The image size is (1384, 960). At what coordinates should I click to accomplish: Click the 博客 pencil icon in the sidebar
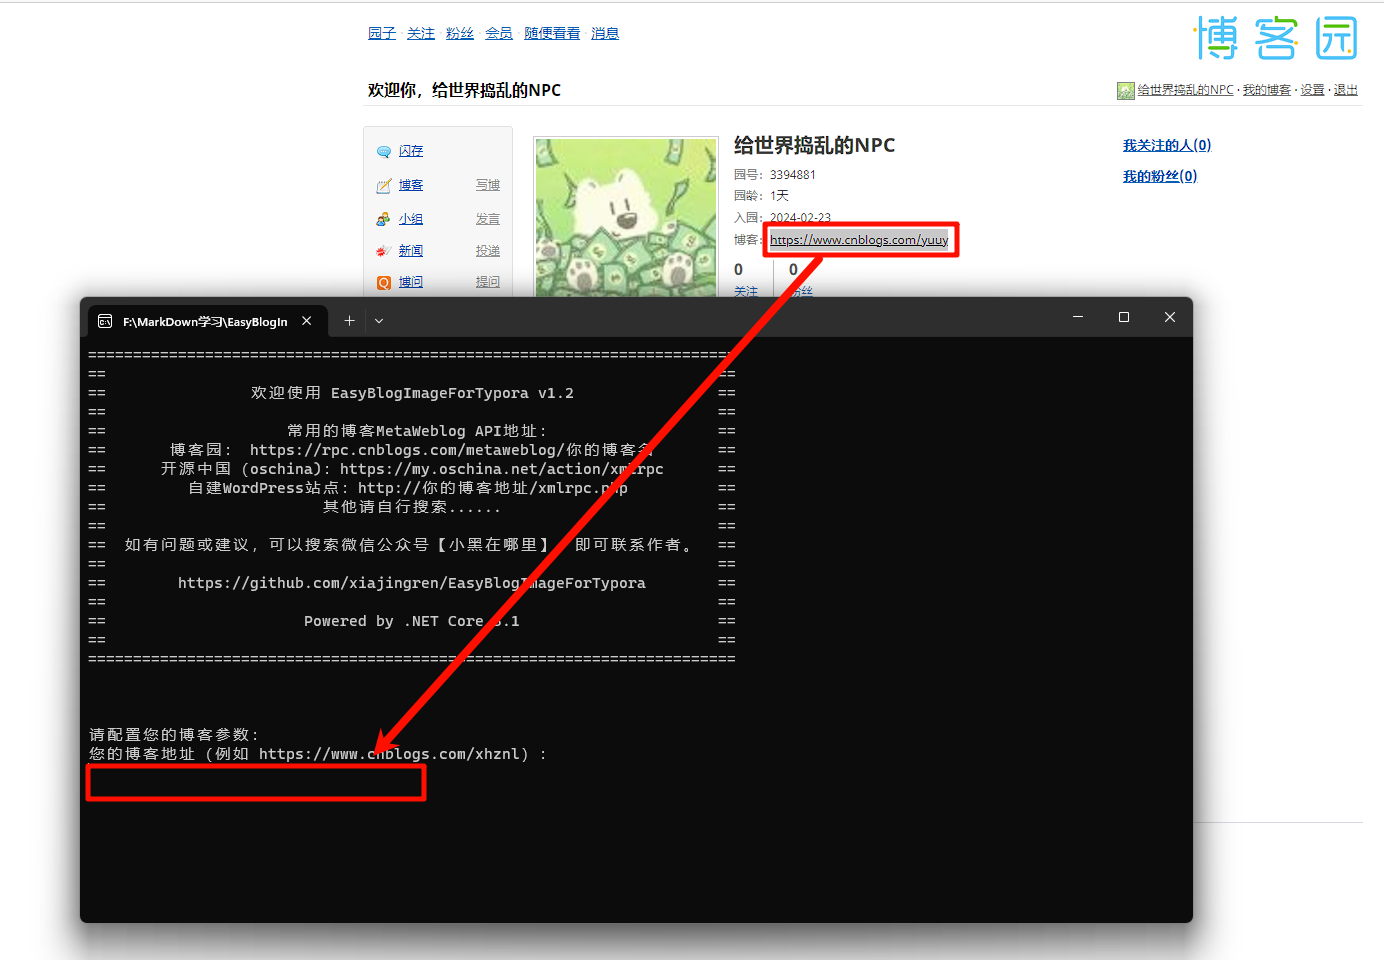tap(384, 186)
